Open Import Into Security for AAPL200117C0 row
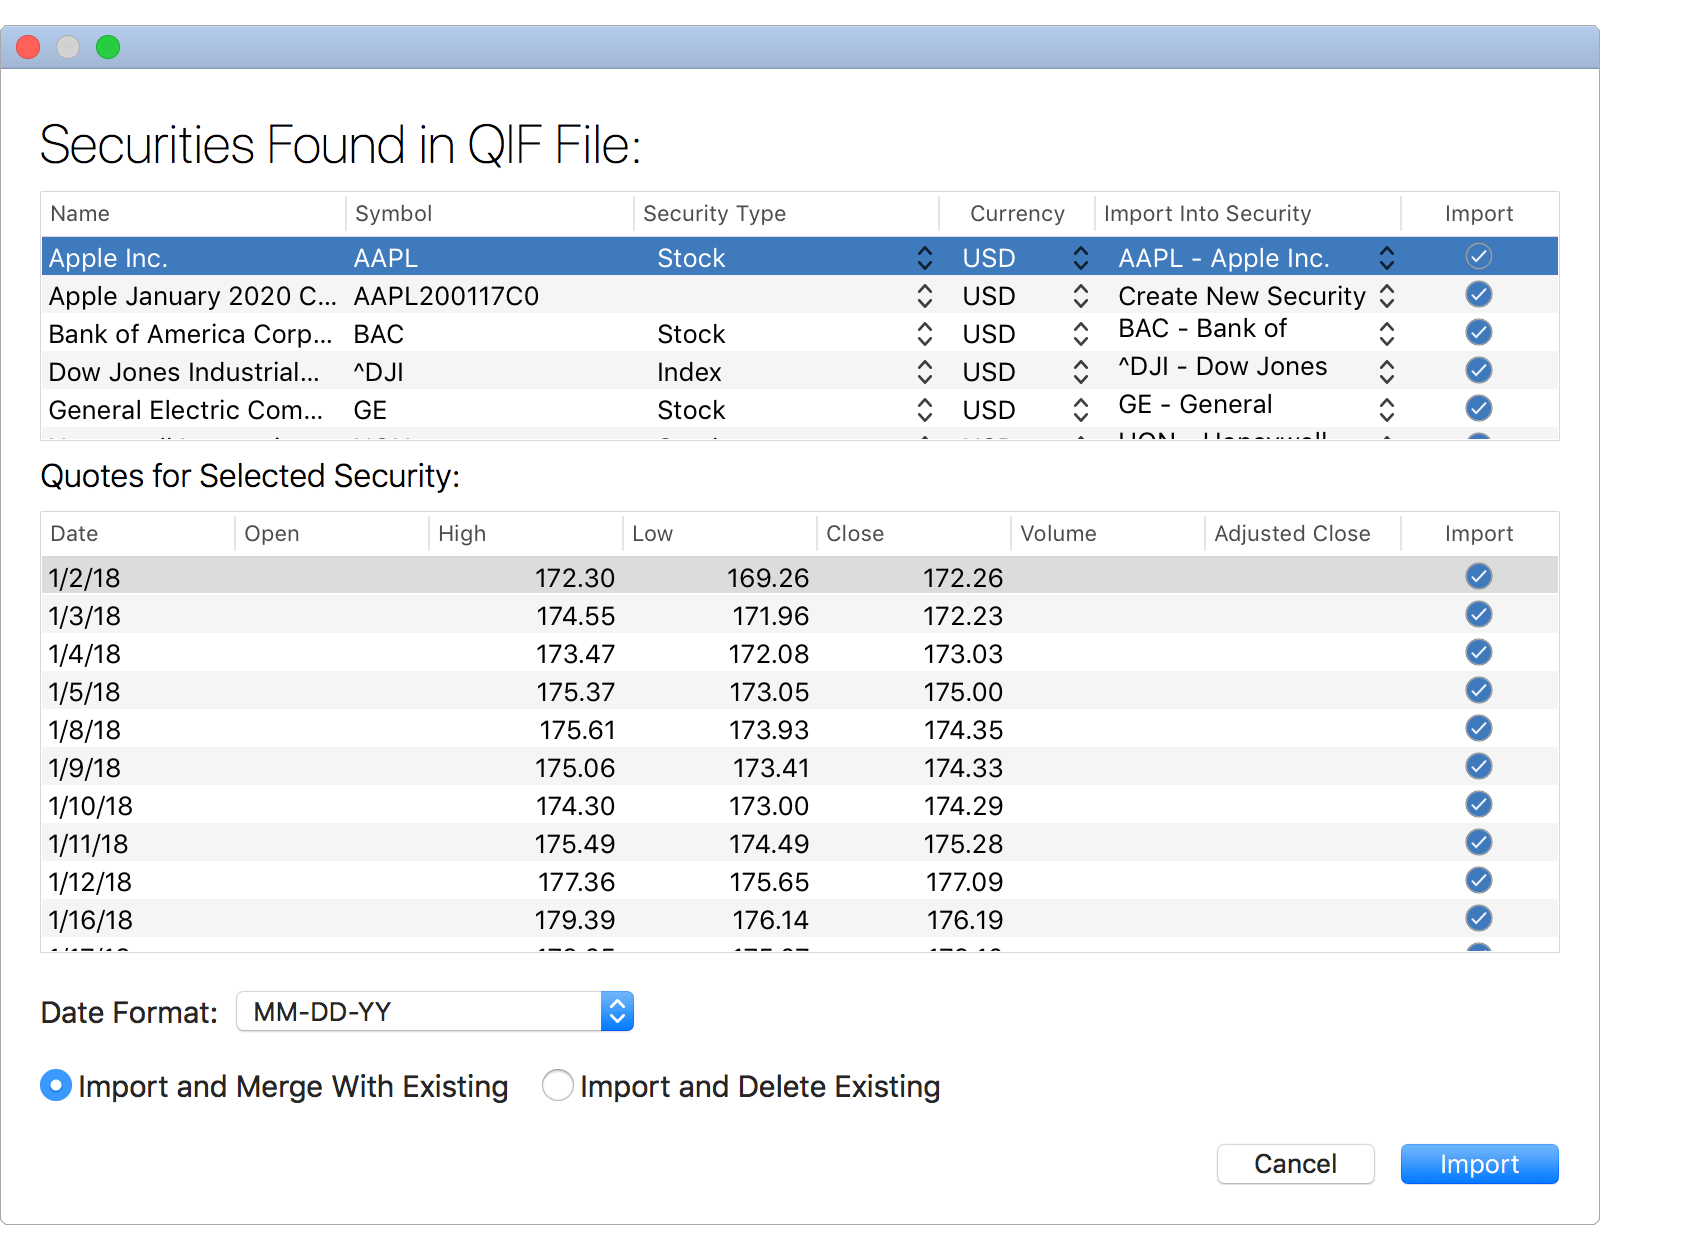This screenshot has width=1700, height=1250. pos(1387,295)
